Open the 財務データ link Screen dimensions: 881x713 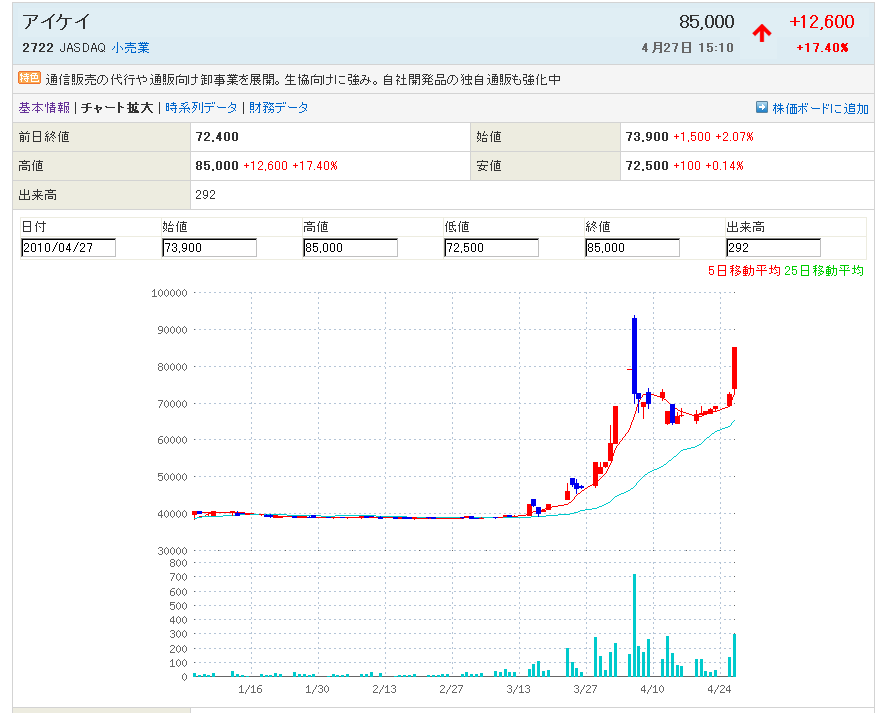click(279, 108)
